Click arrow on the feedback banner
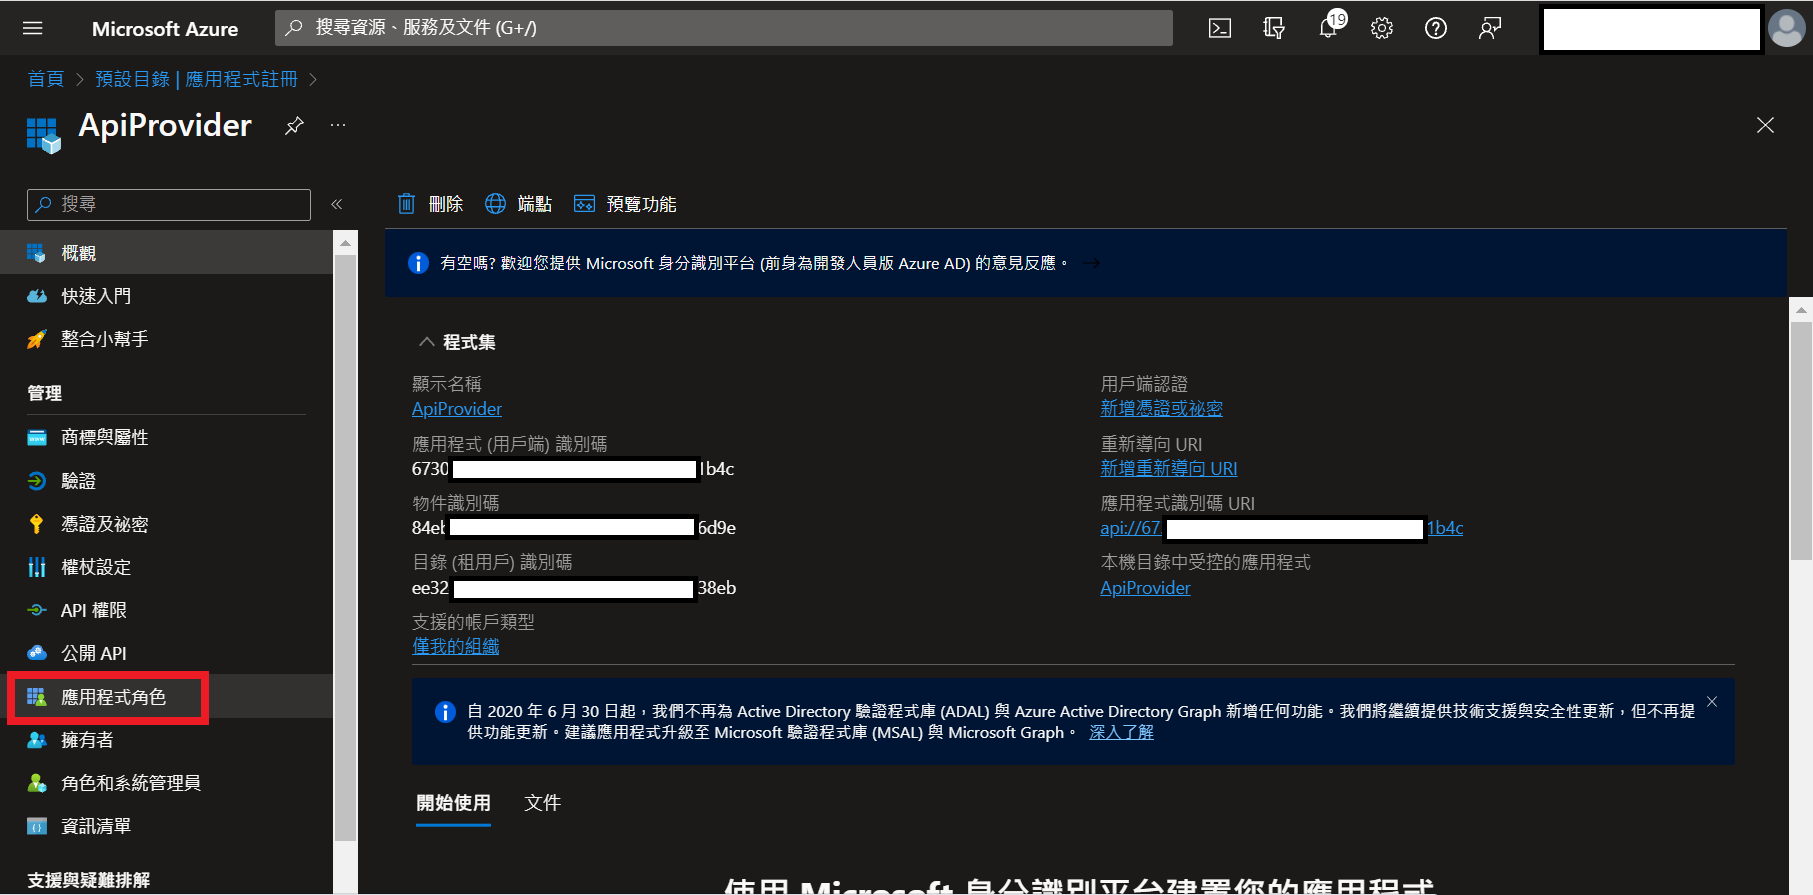 pos(1092,263)
